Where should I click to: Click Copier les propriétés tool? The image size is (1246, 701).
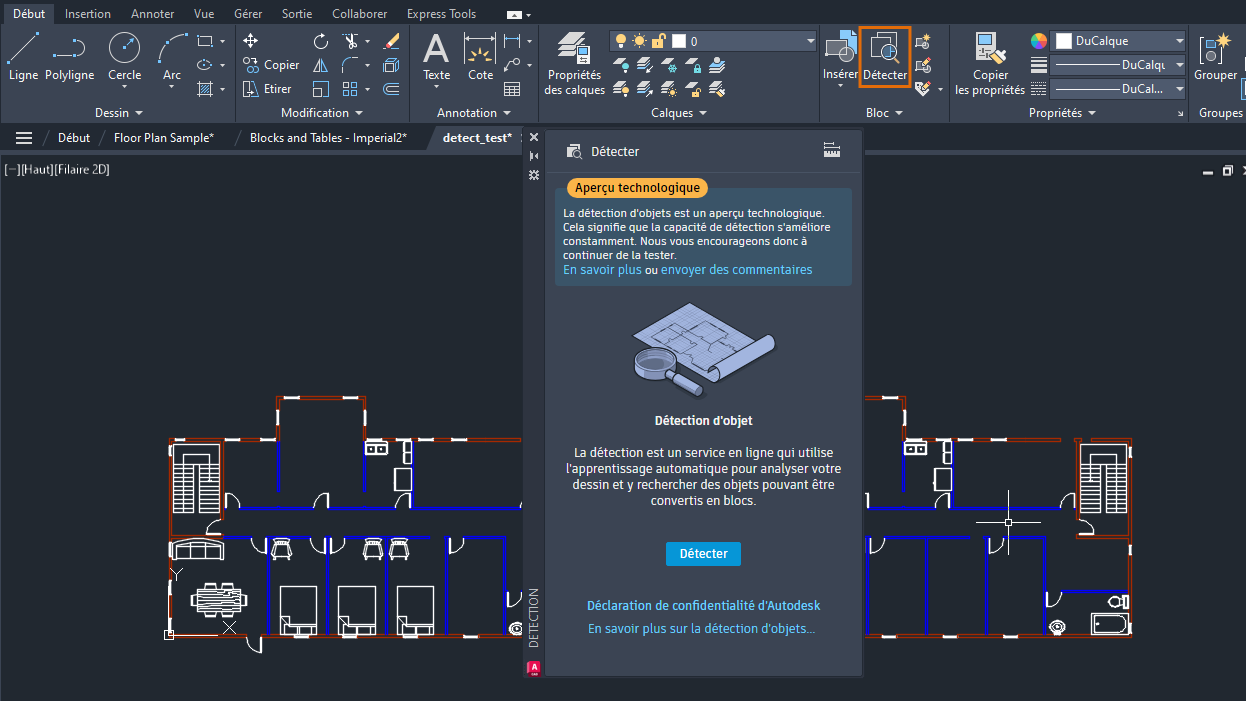pyautogui.click(x=990, y=63)
